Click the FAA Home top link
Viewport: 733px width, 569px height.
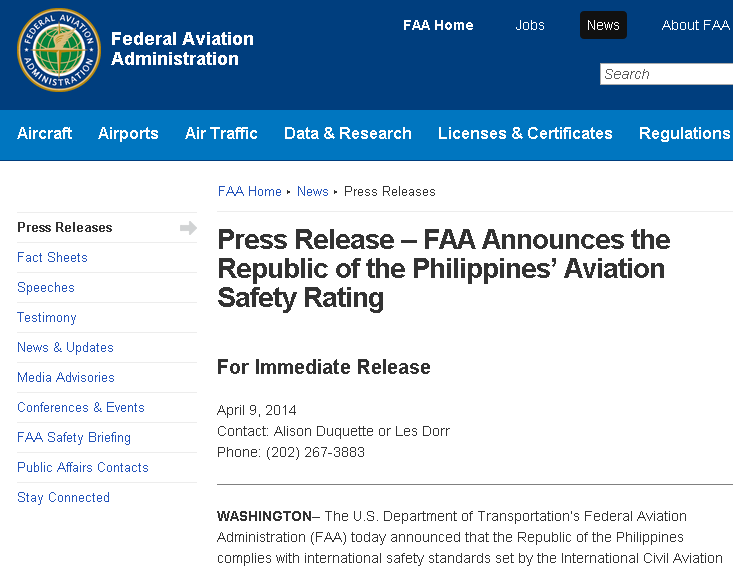coord(438,26)
